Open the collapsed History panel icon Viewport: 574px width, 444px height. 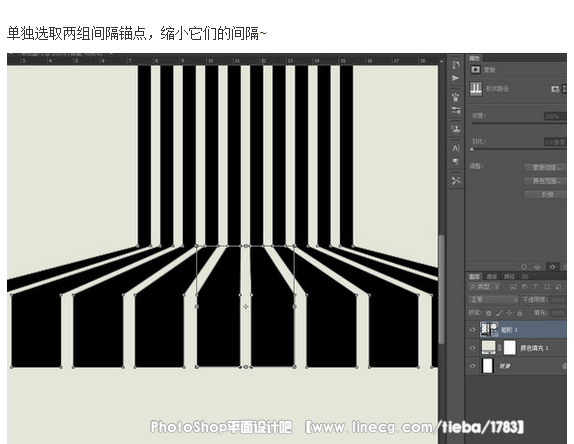(455, 65)
